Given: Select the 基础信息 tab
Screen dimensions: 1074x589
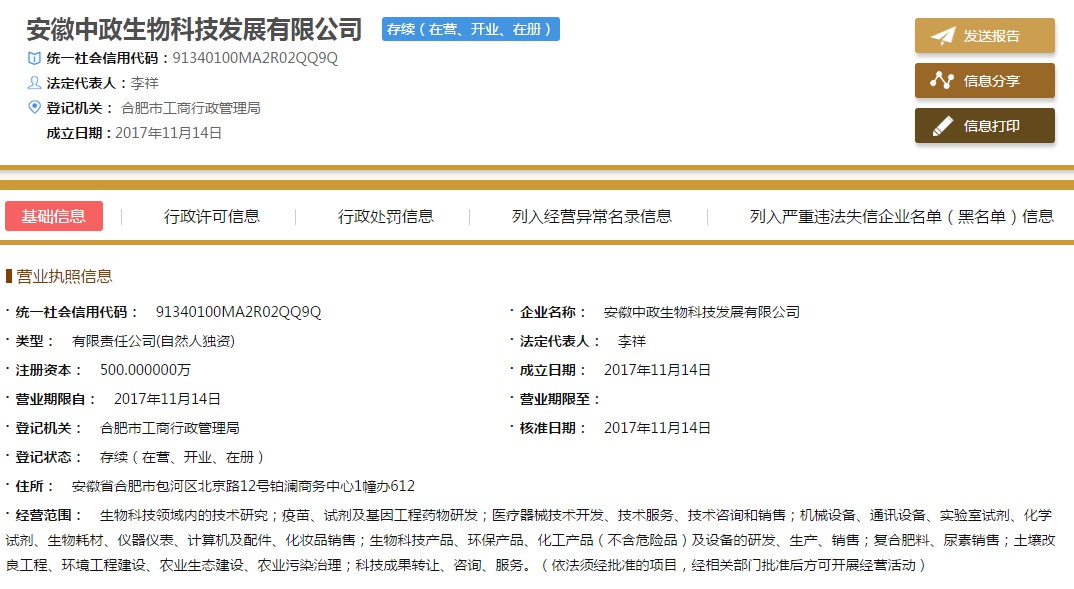Looking at the screenshot, I should point(54,216).
